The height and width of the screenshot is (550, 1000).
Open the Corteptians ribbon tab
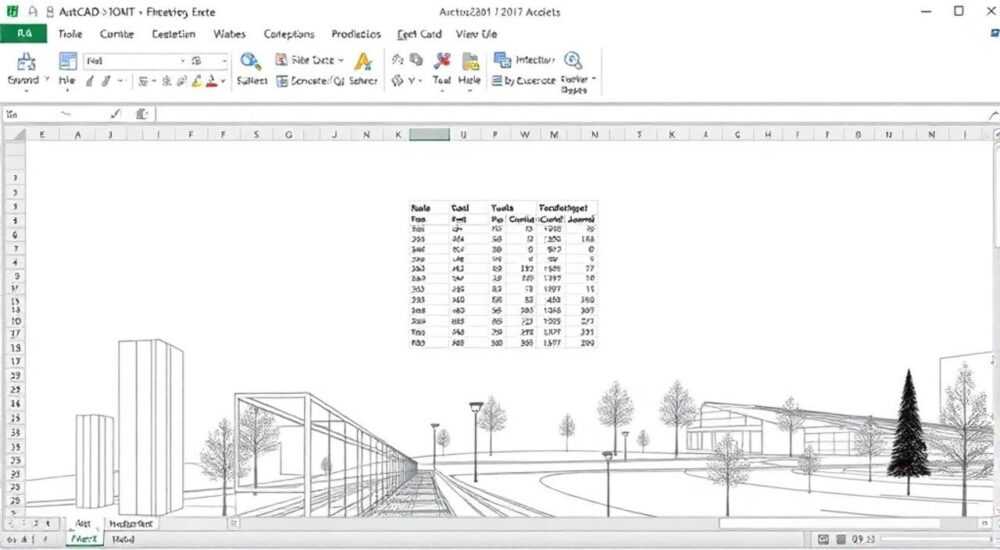(289, 34)
